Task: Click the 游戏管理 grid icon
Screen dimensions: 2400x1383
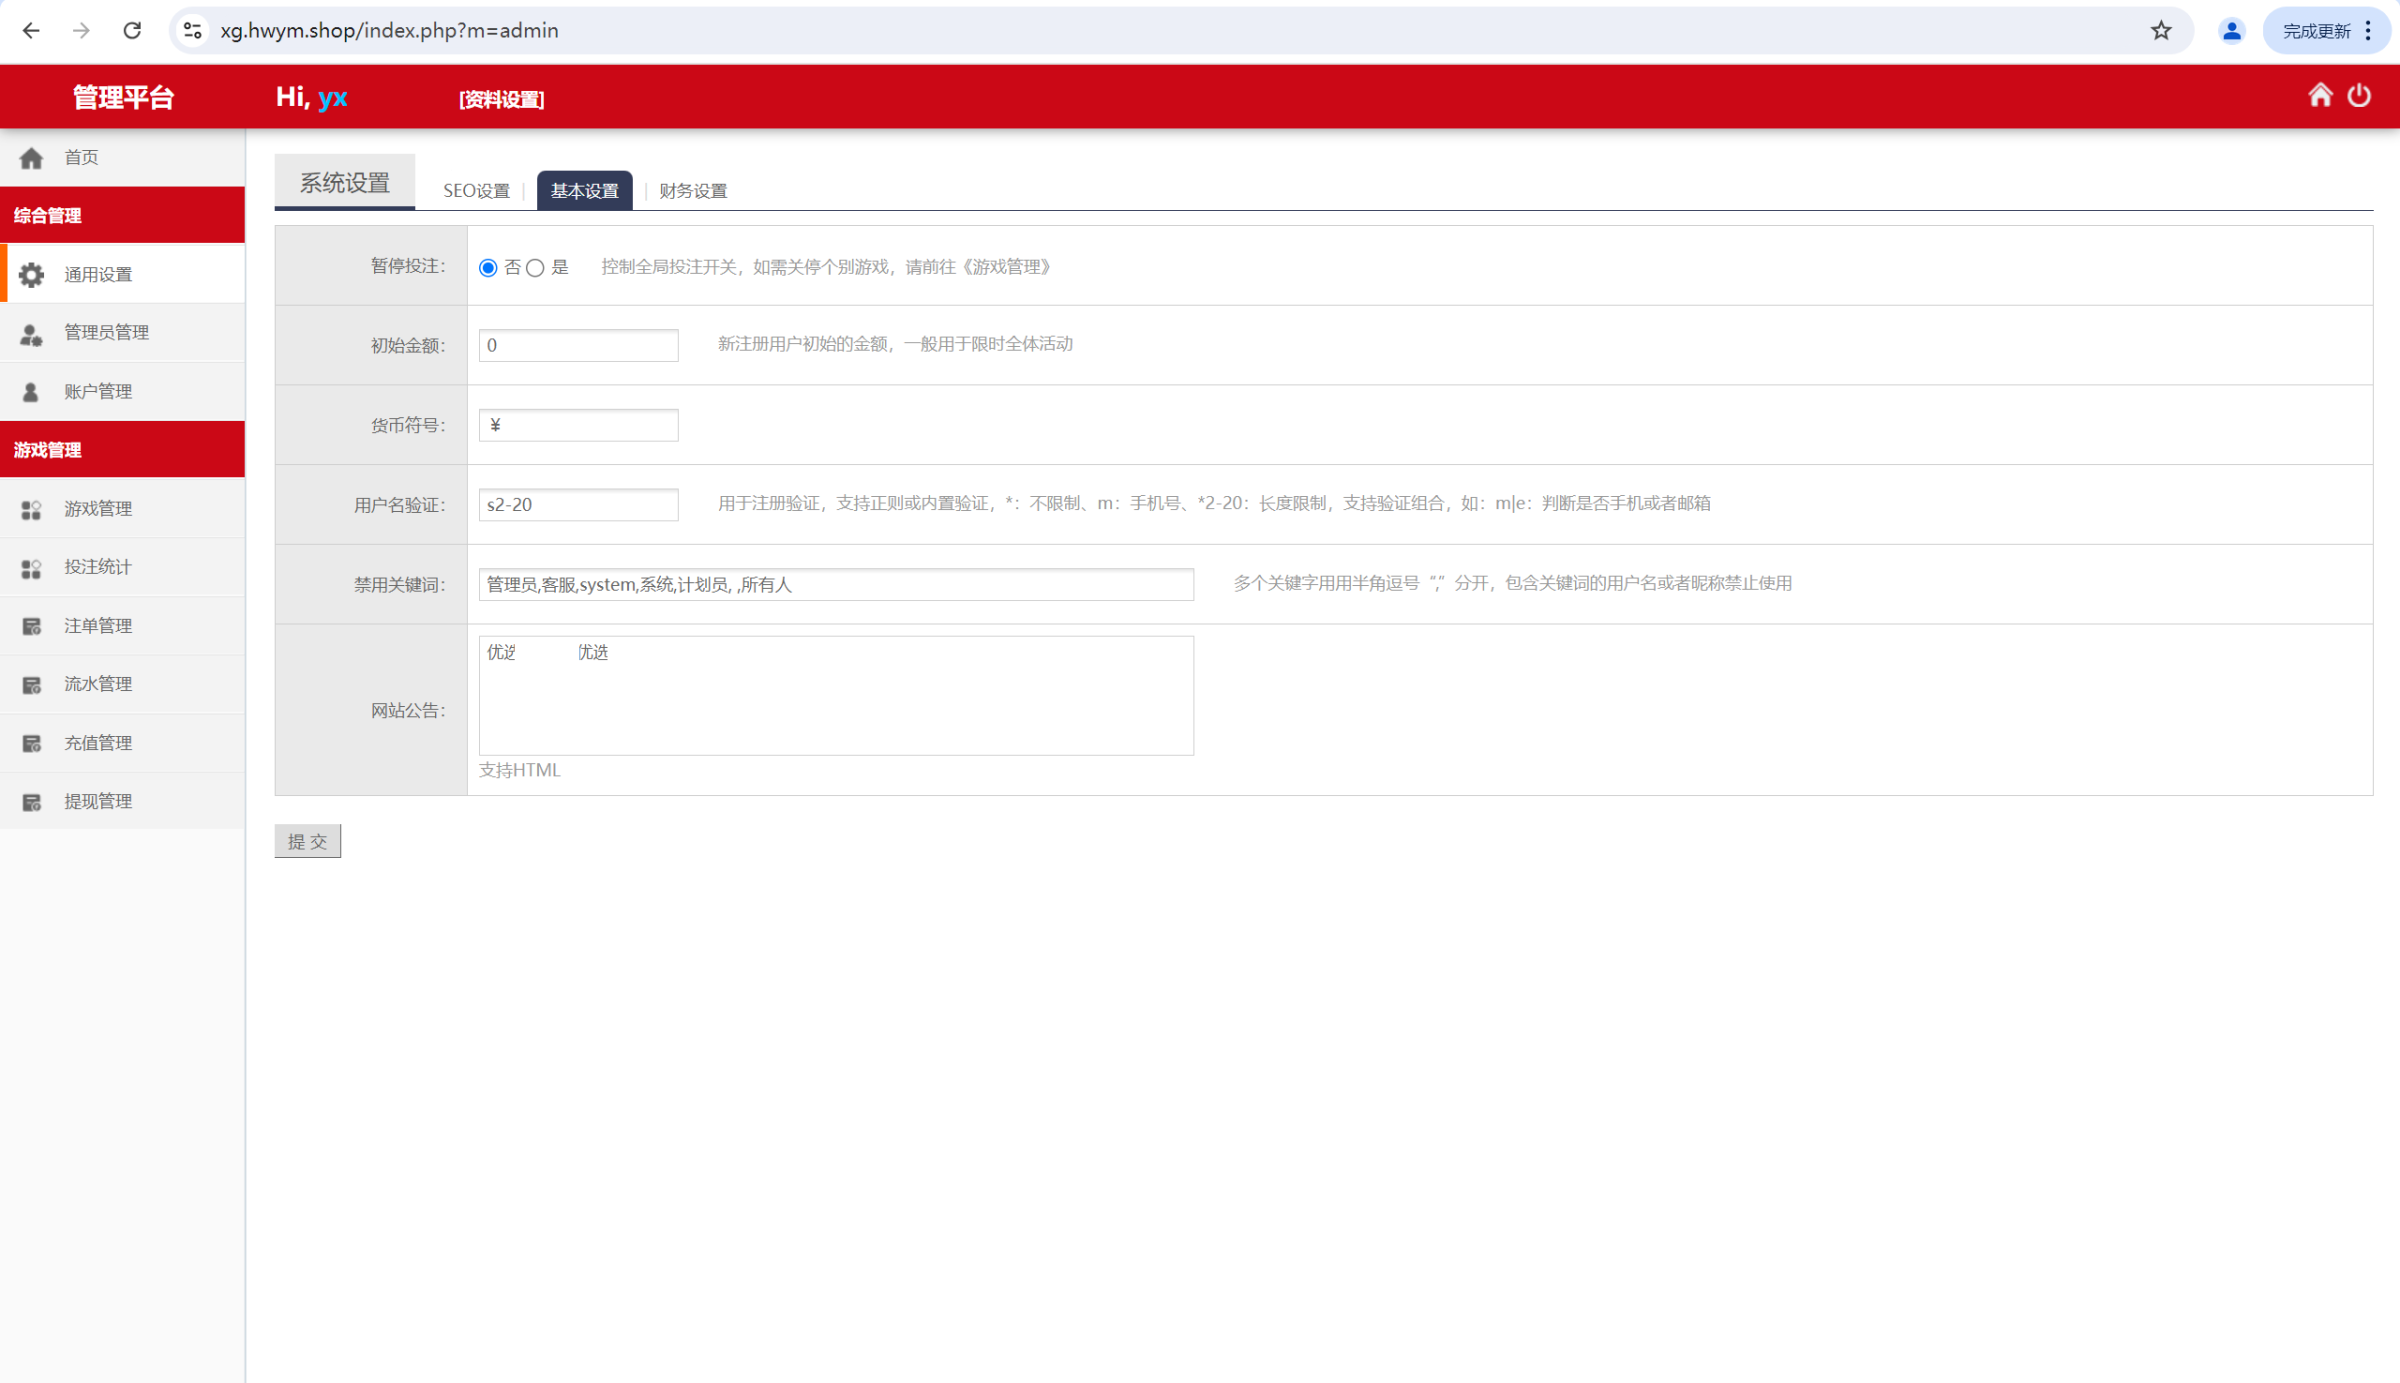Action: (32, 510)
